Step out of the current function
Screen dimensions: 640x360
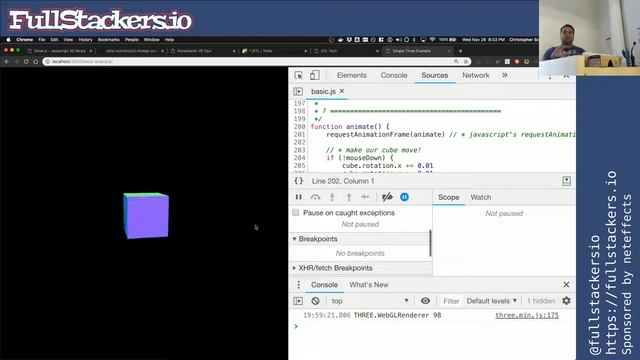(x=349, y=197)
